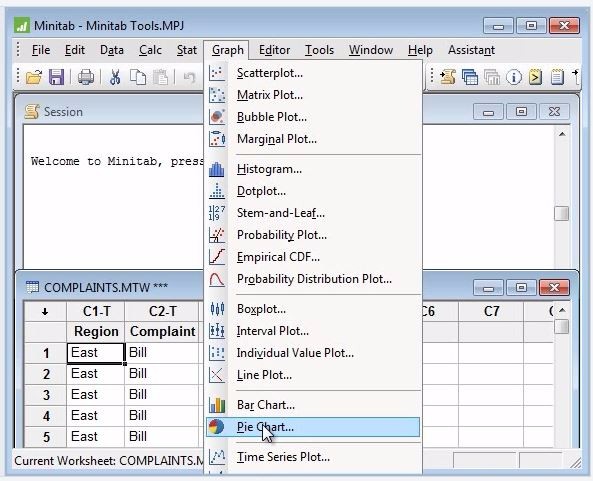Click the Complaint column name cell
This screenshot has width=593, height=481.
point(162,332)
